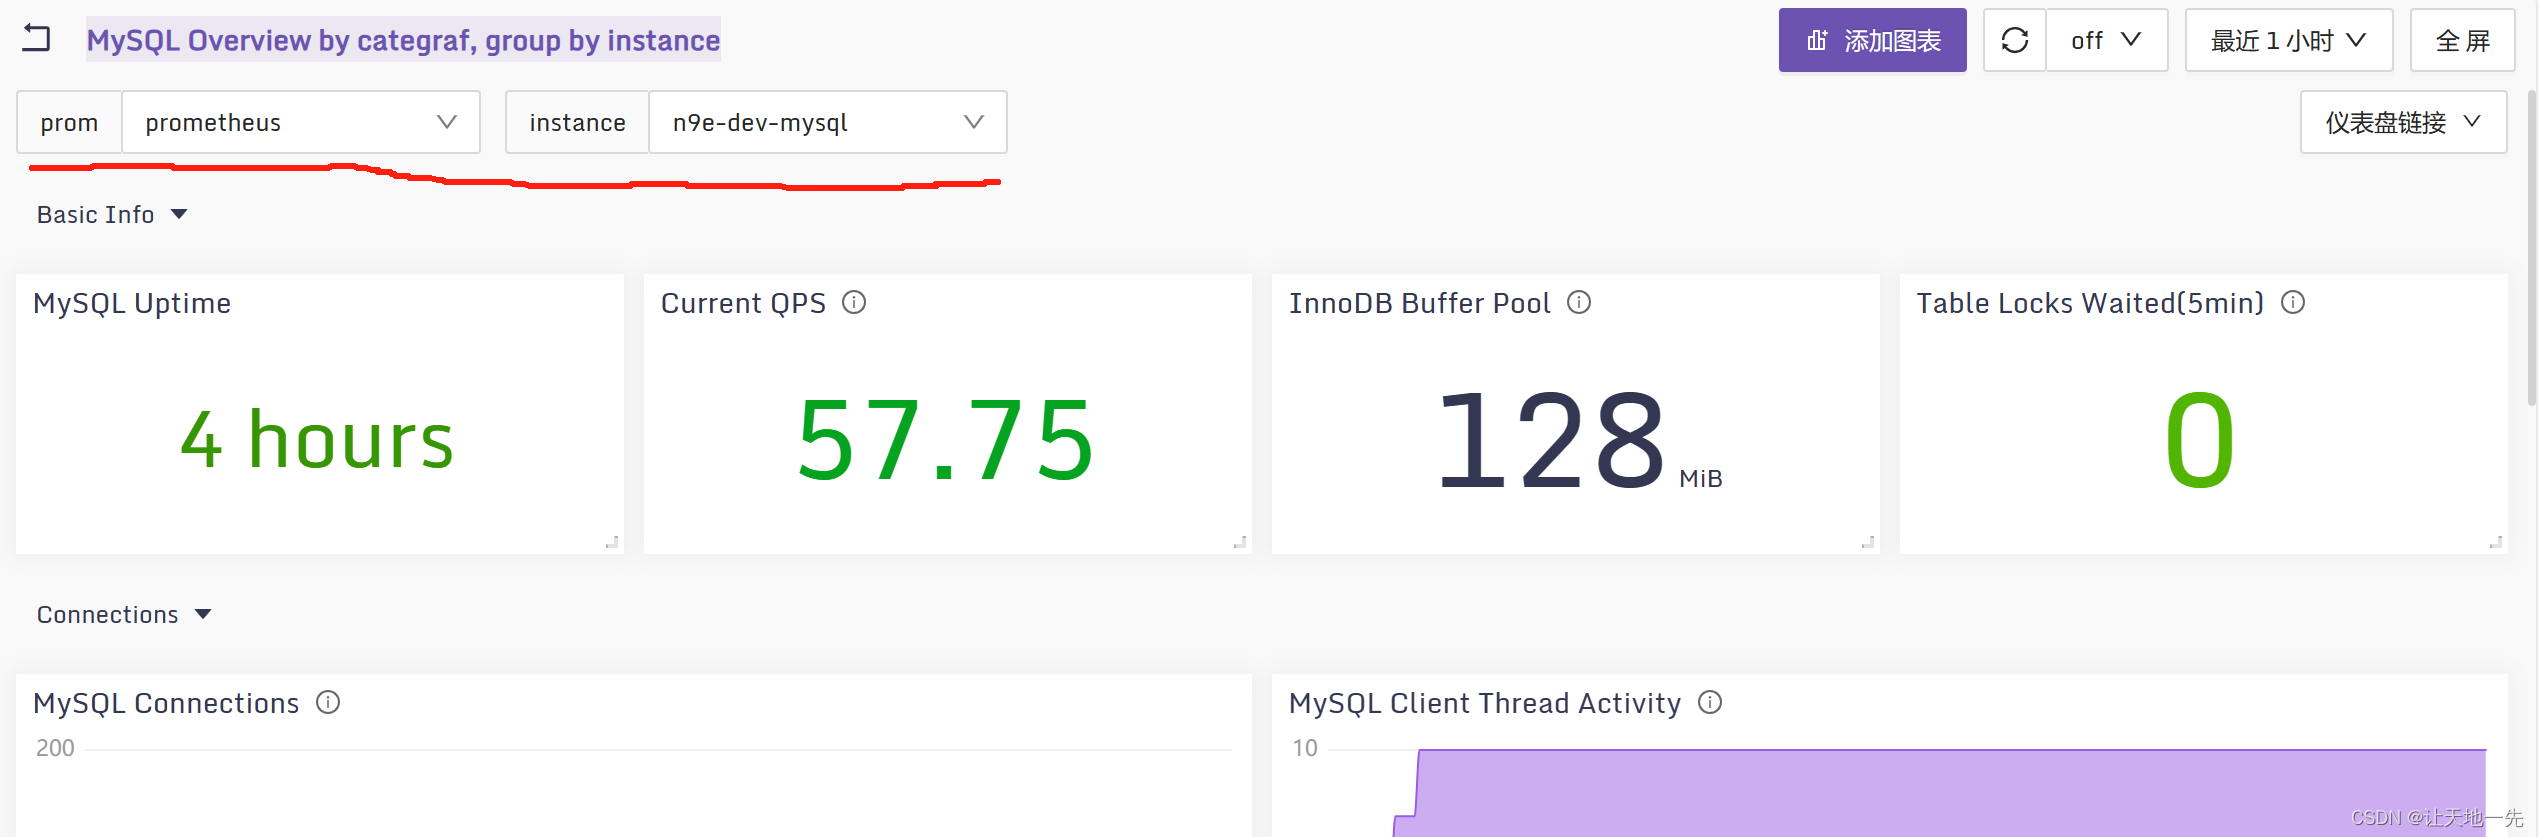Click resize handle of MySQL Uptime panel
Screen dimensions: 2539x837
tap(612, 542)
